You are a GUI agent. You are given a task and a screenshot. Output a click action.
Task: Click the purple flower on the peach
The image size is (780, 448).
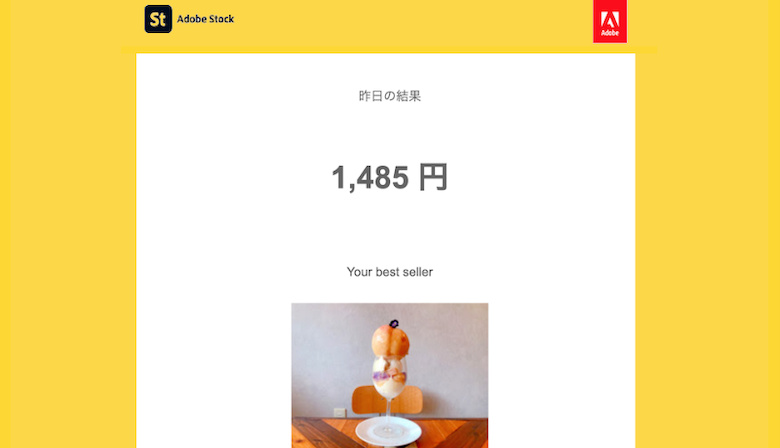(394, 324)
